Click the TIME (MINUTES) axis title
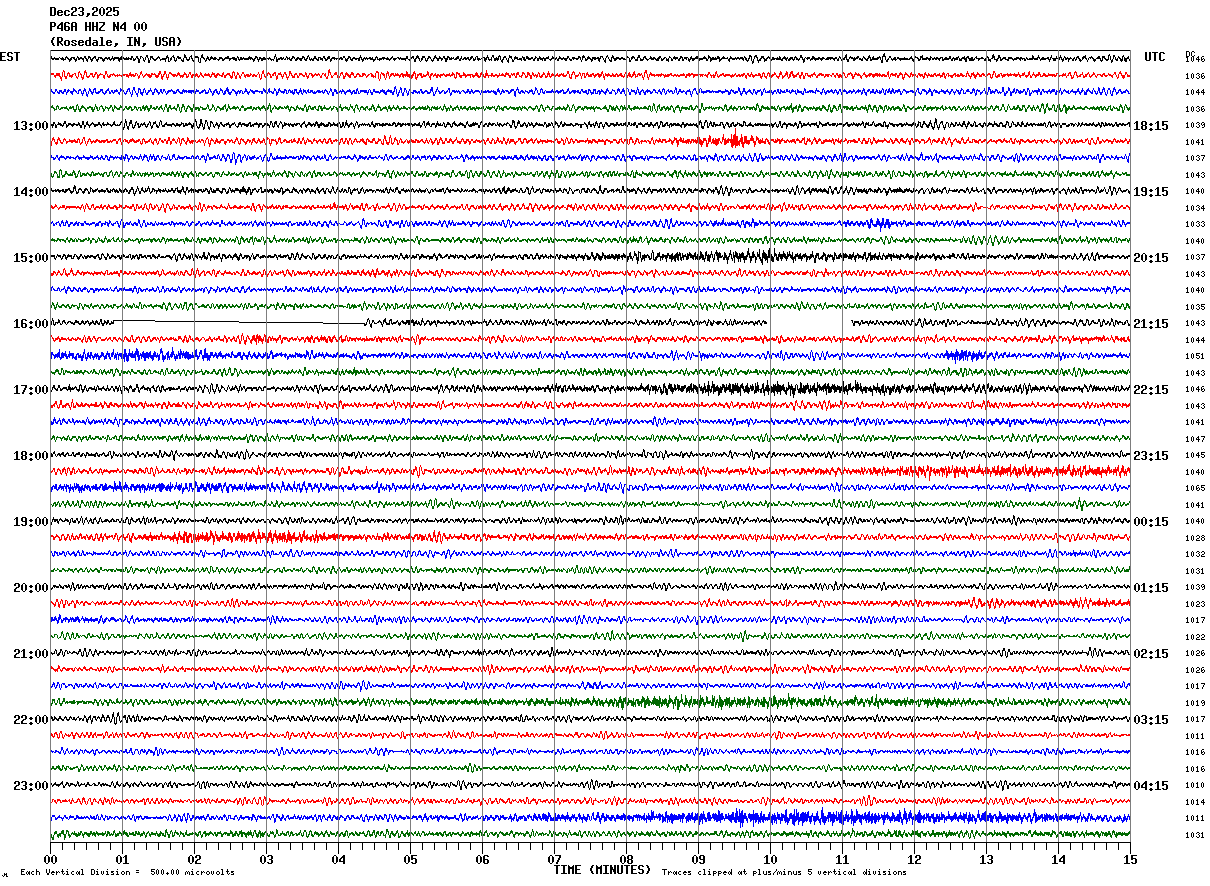Image resolution: width=1210 pixels, height=886 pixels. click(602, 870)
